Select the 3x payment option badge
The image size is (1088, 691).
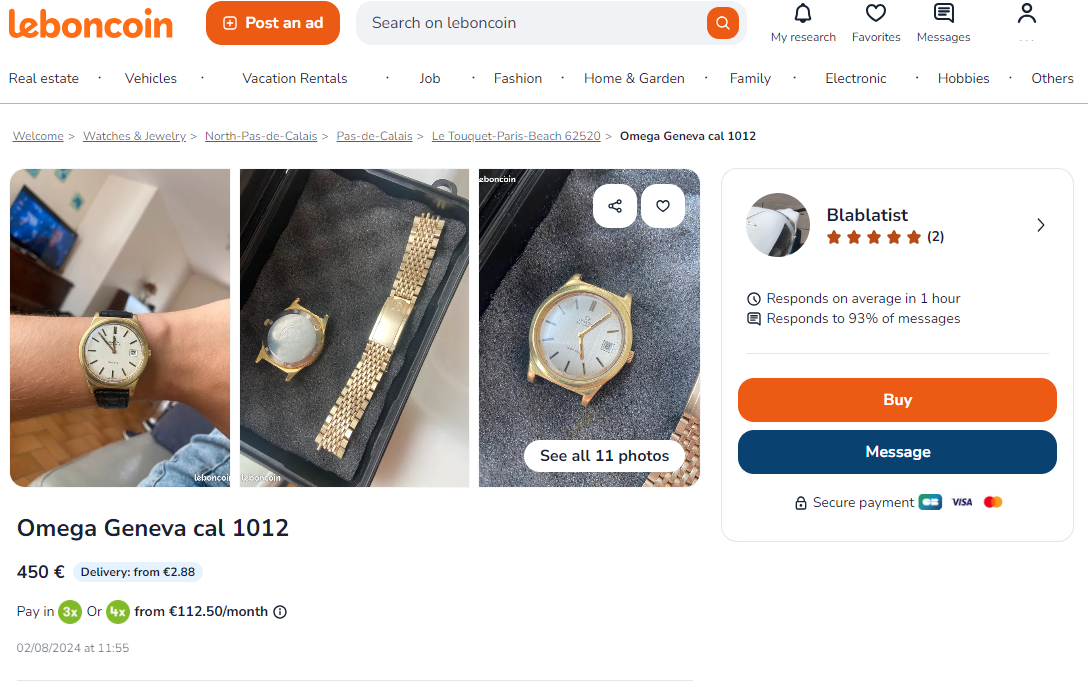tap(70, 612)
